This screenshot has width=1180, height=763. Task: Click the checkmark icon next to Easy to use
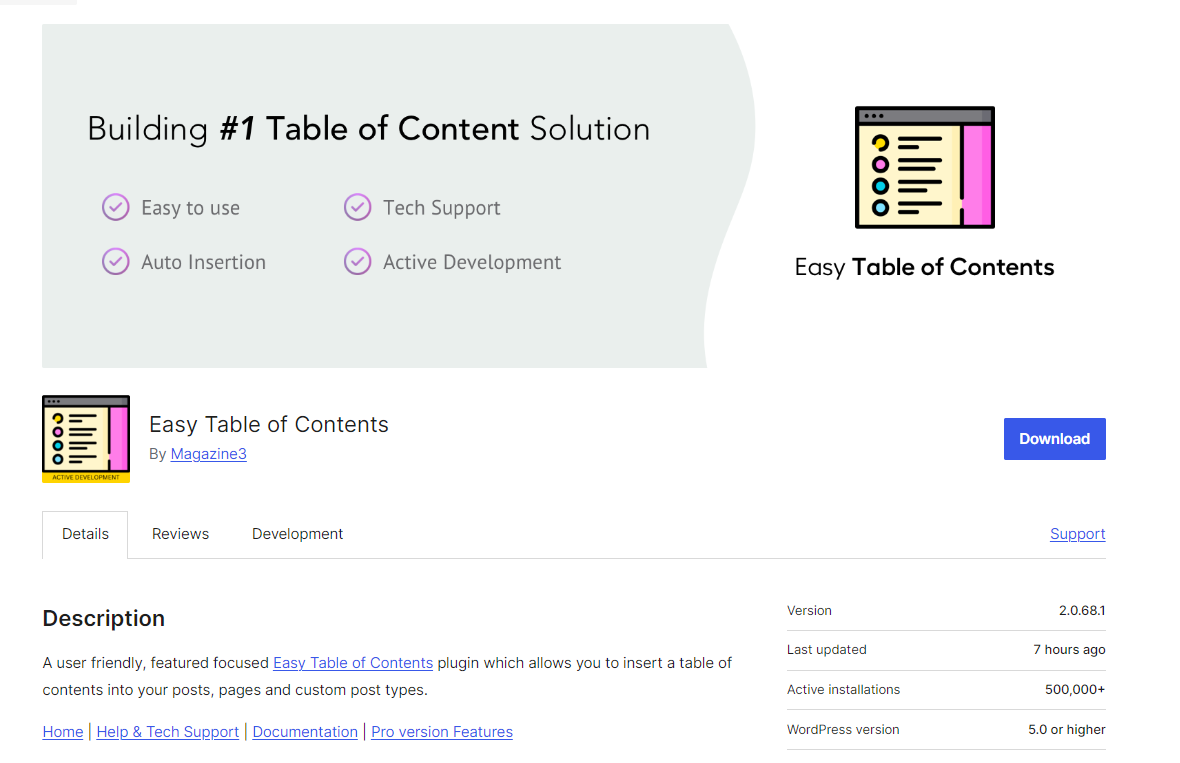point(116,207)
